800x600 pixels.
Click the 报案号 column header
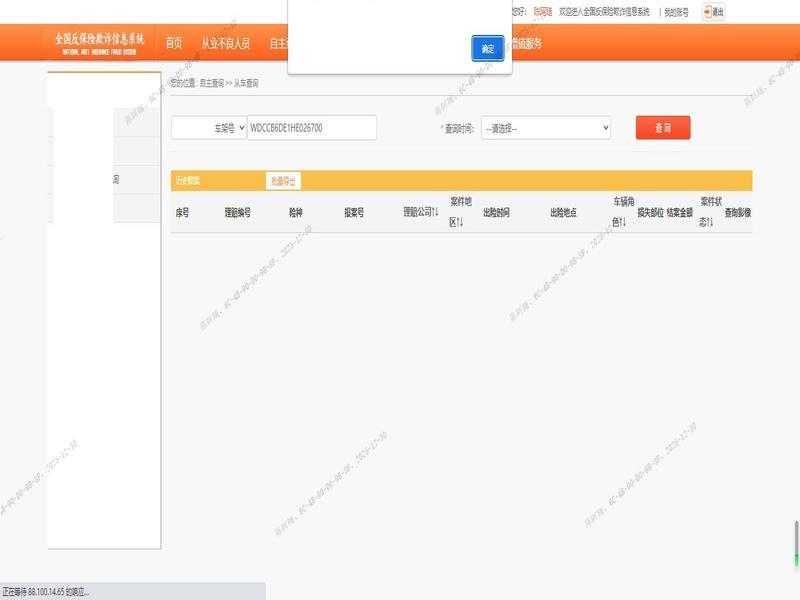pos(354,213)
